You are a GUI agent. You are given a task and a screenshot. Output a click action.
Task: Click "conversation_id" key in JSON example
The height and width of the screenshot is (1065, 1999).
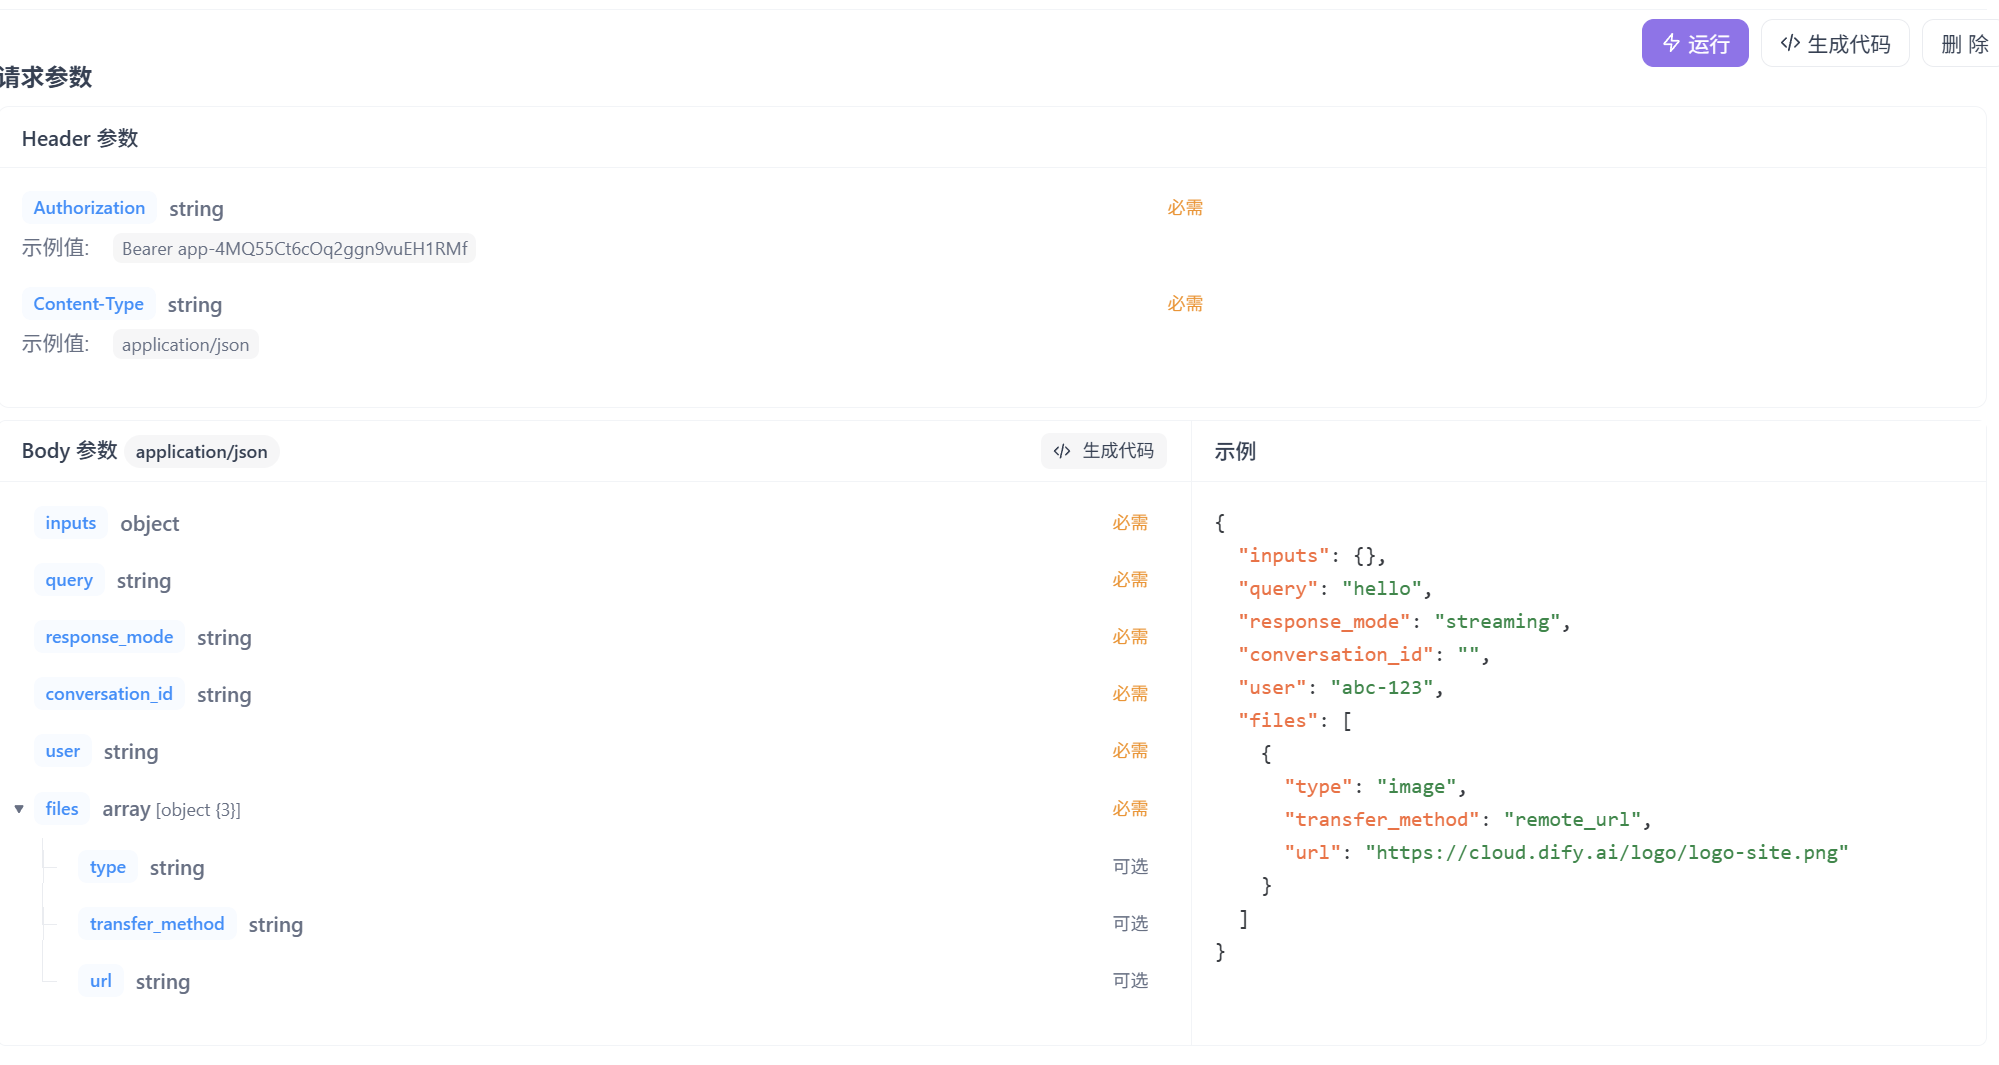tap(1336, 655)
